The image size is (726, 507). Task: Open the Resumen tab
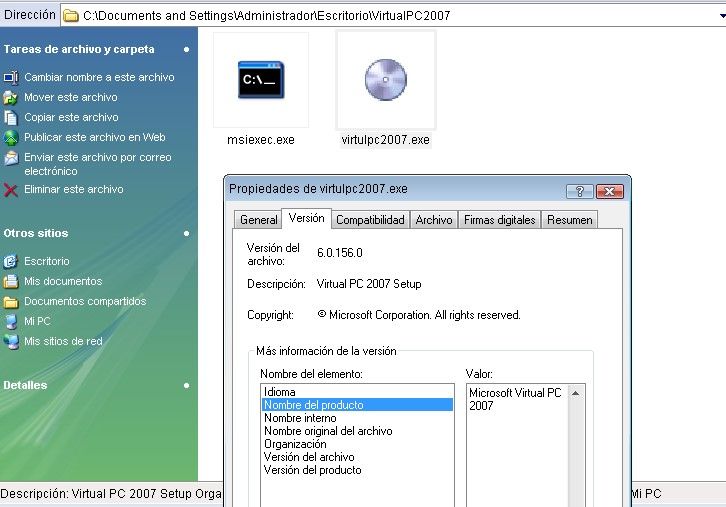tap(570, 220)
